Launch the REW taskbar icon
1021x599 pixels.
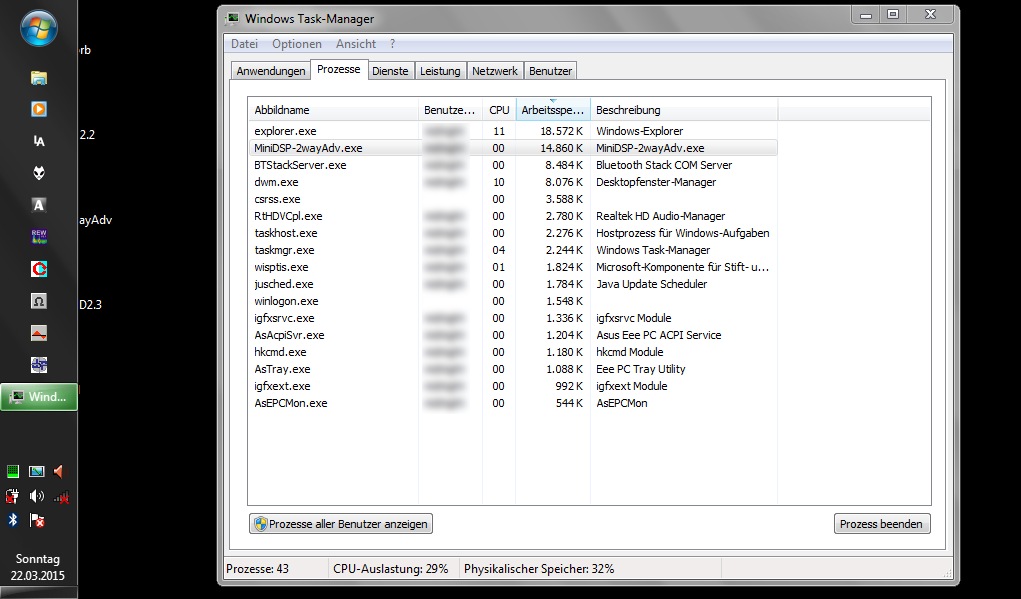(39, 236)
